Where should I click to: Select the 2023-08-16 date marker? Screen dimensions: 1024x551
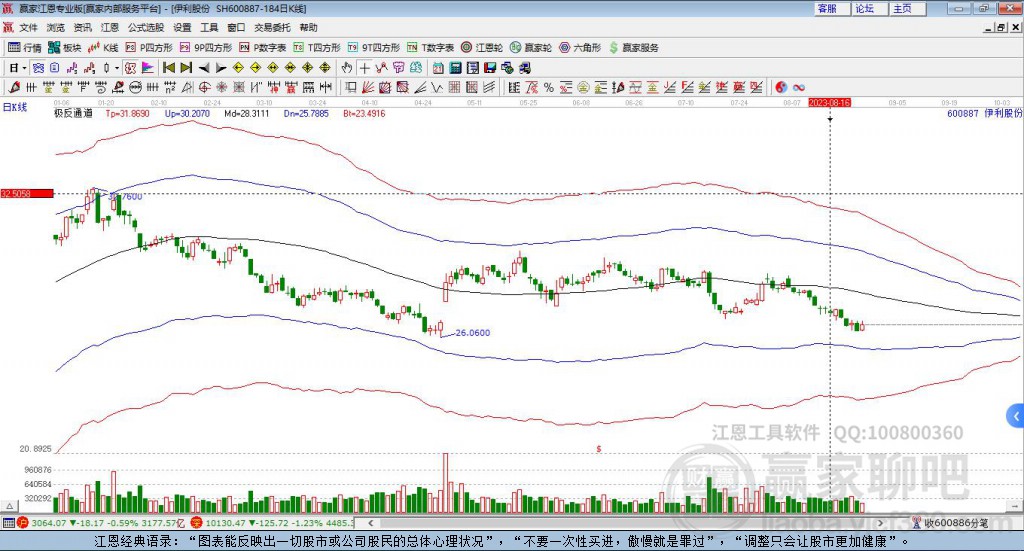tap(829, 102)
